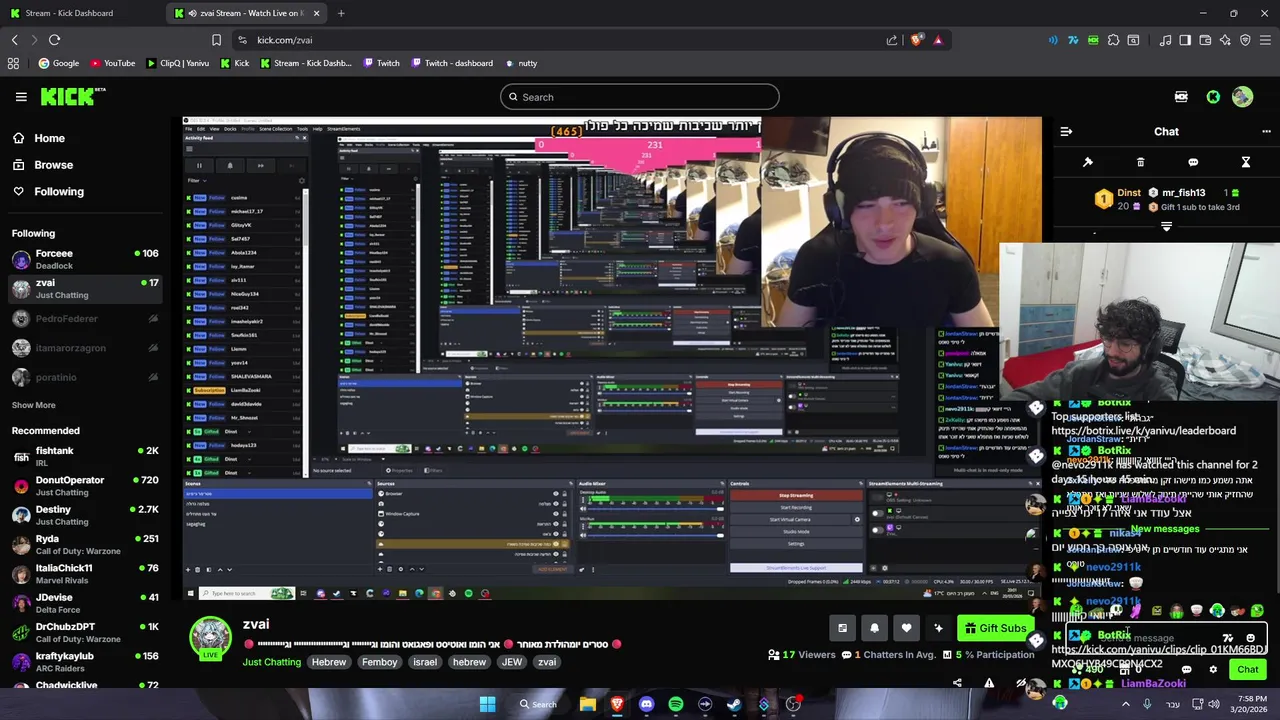Open Brave wallet icon
The width and height of the screenshot is (1280, 720).
(x=1205, y=40)
